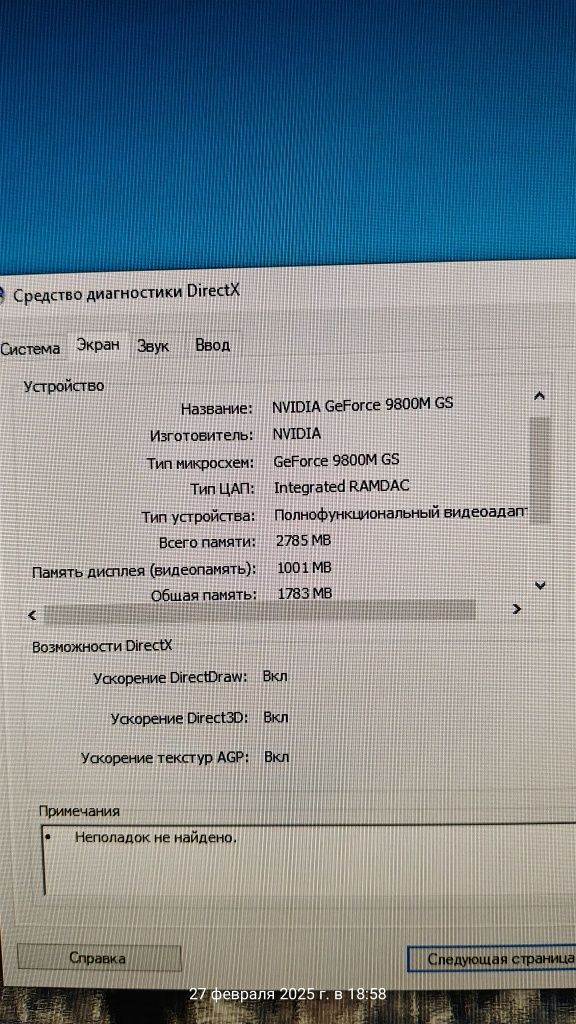This screenshot has height=1024, width=576.
Task: Click the Ускорение DirectDraw label
Action: tap(170, 677)
